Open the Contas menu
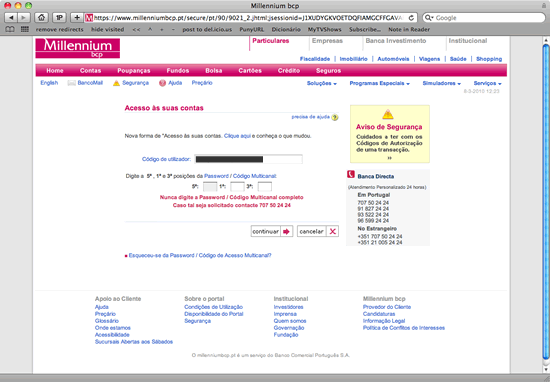 [x=90, y=71]
